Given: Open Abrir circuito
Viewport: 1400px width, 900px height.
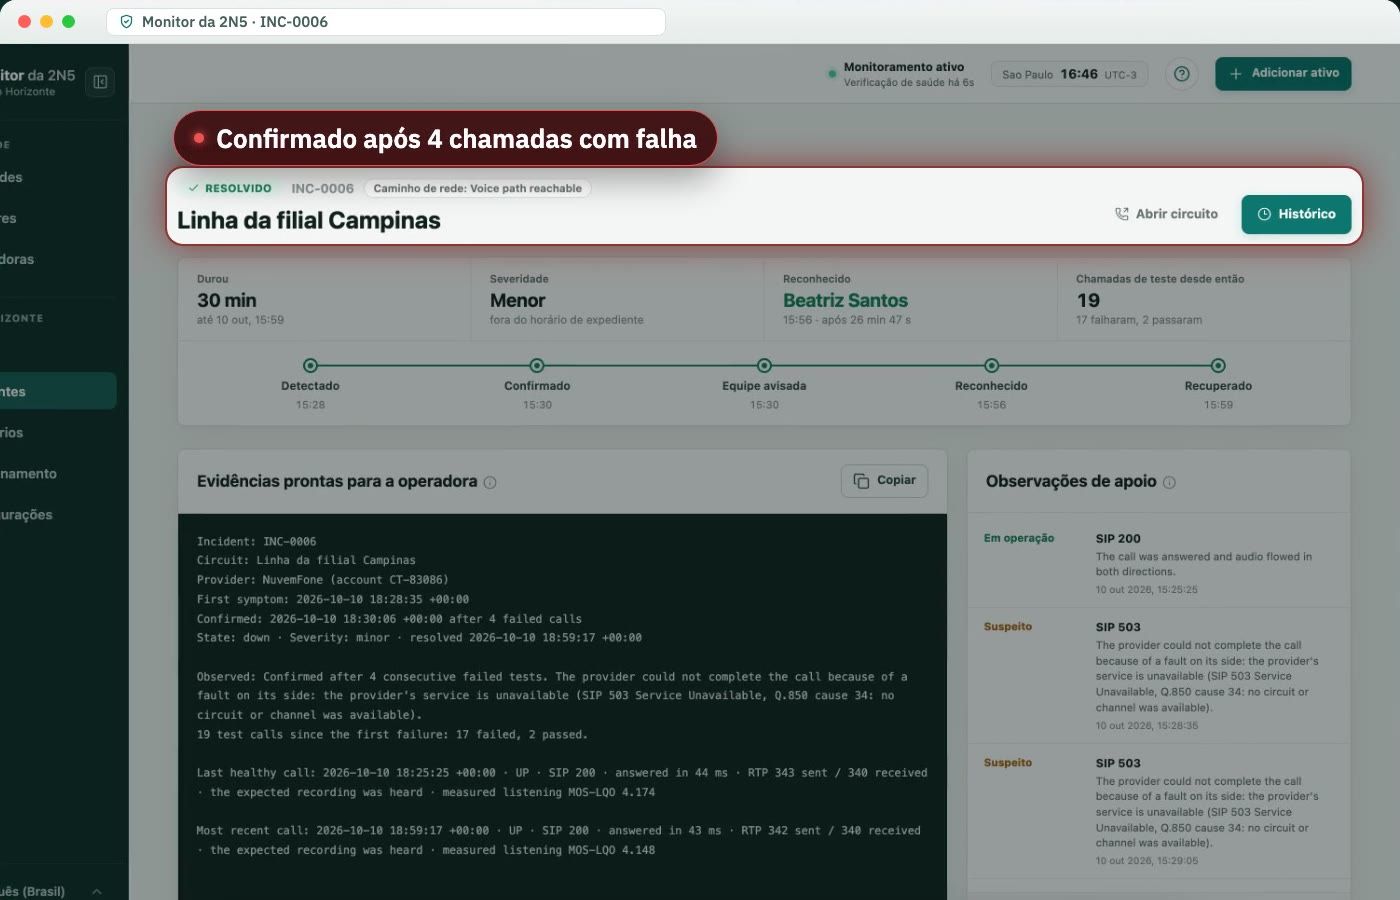Looking at the screenshot, I should coord(1166,214).
